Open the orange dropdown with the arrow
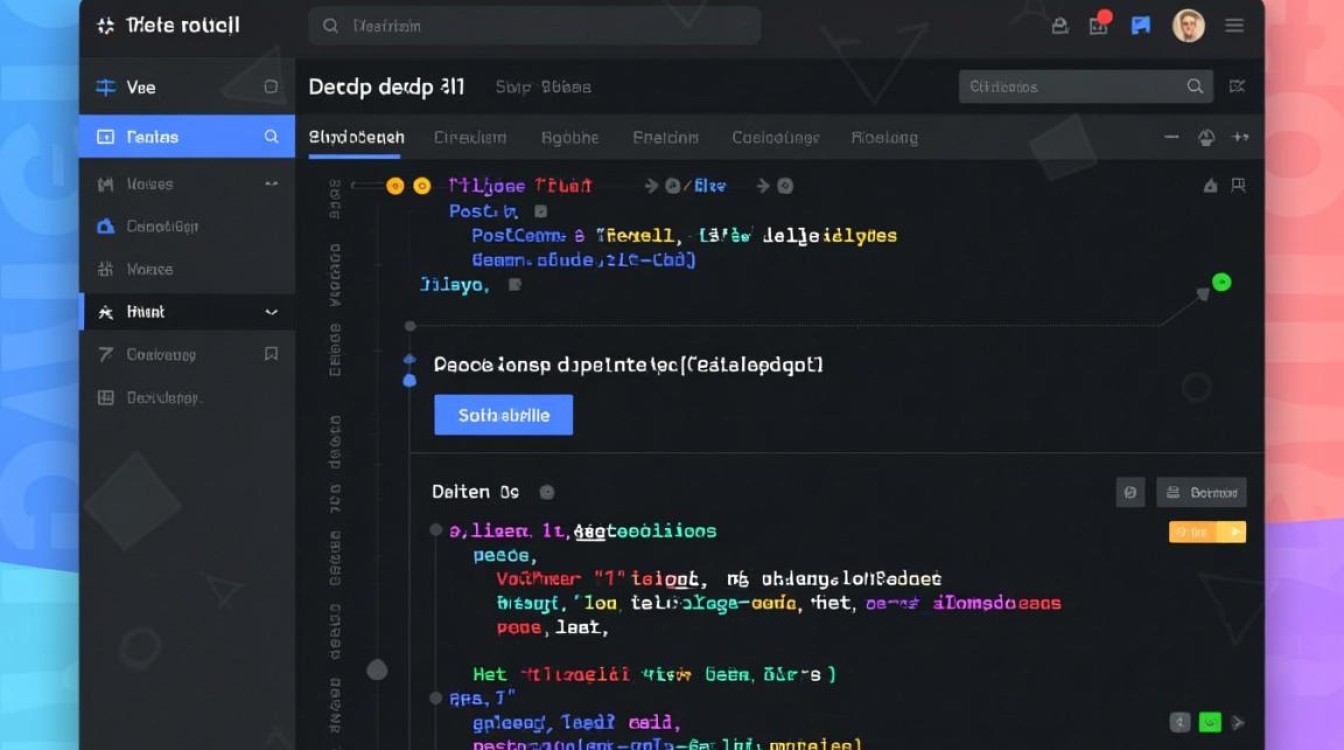This screenshot has width=1344, height=750. pos(1207,532)
